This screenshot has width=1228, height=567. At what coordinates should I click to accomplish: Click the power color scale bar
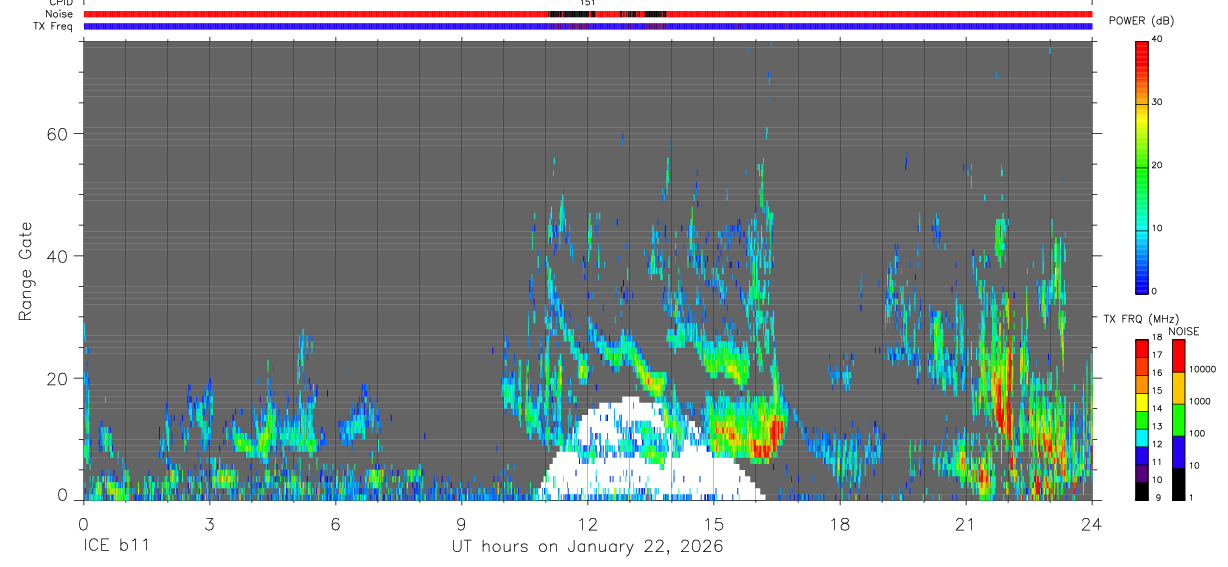(x=1142, y=166)
